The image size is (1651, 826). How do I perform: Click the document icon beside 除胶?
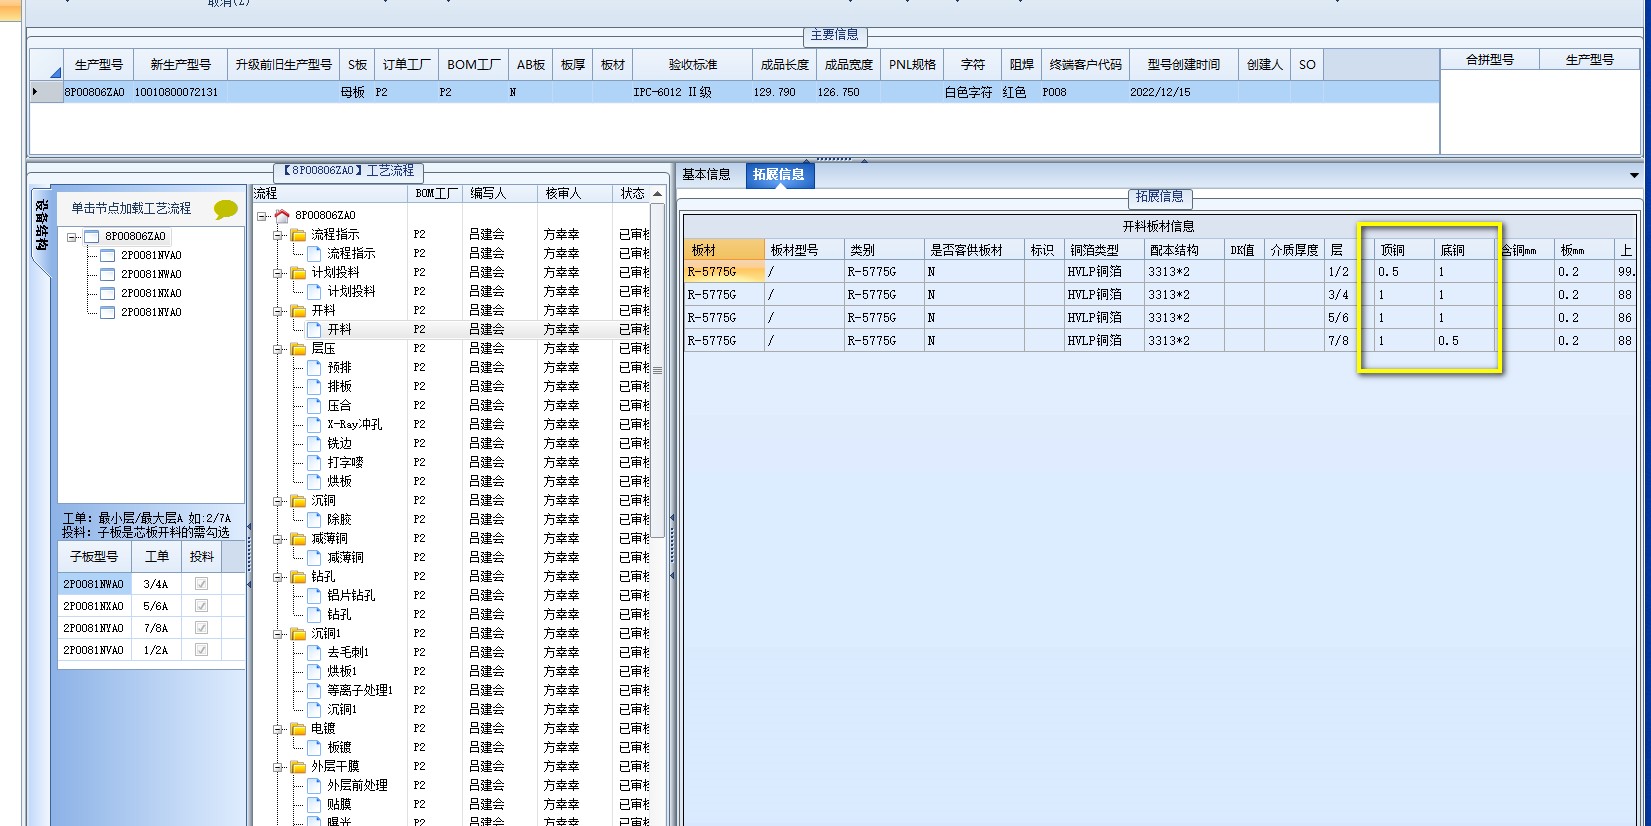tap(314, 519)
